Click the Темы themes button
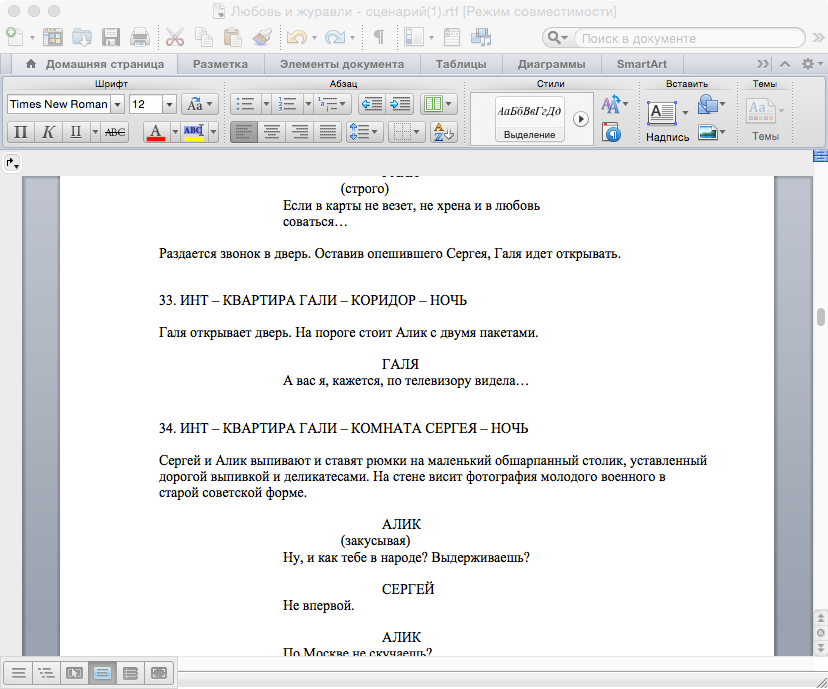This screenshot has width=828, height=689. [x=765, y=119]
